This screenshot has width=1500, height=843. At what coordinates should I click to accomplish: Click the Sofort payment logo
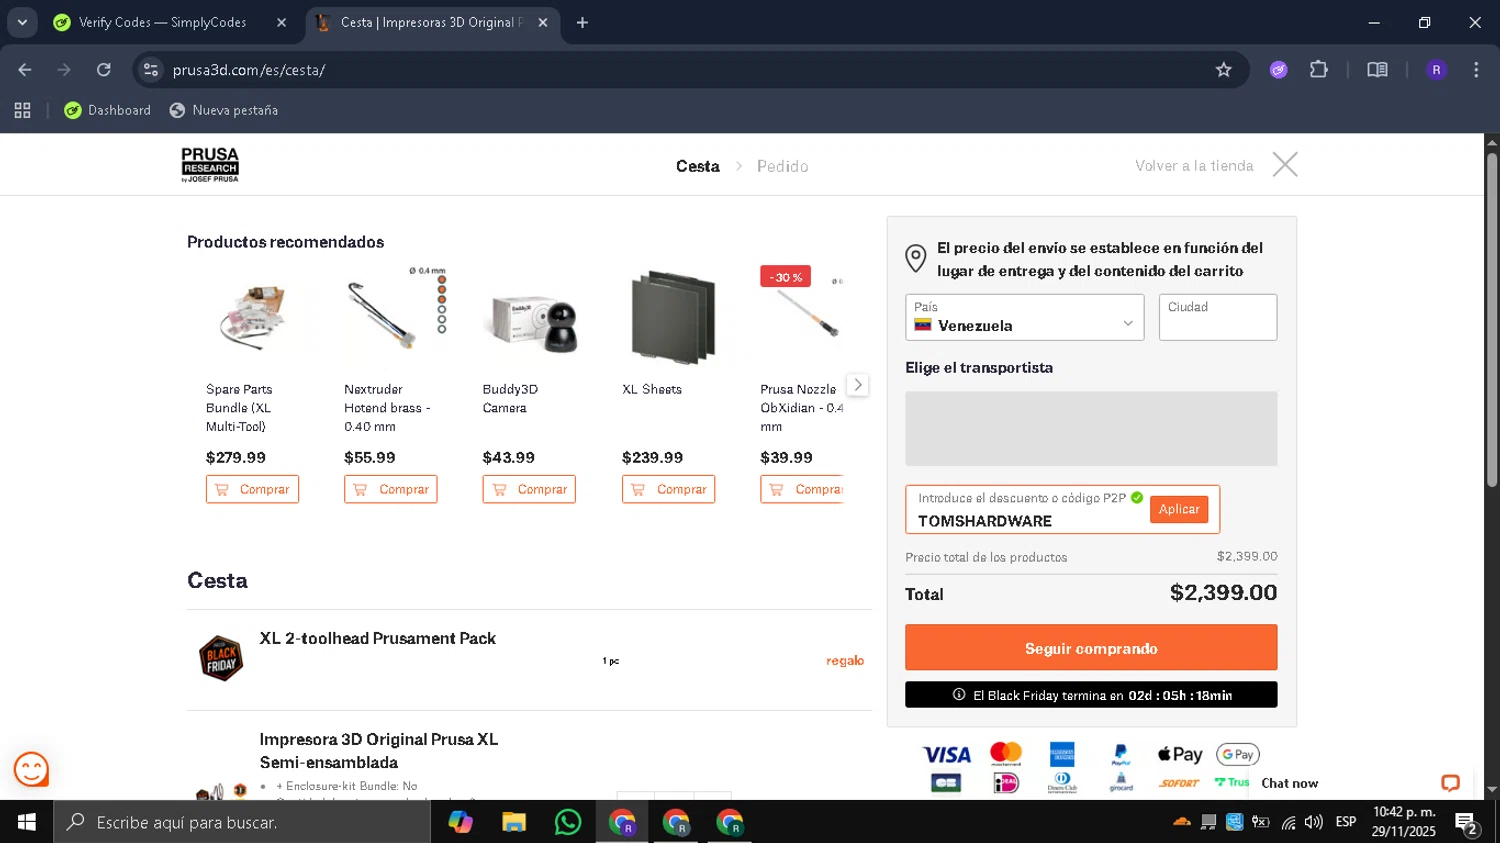[1179, 783]
